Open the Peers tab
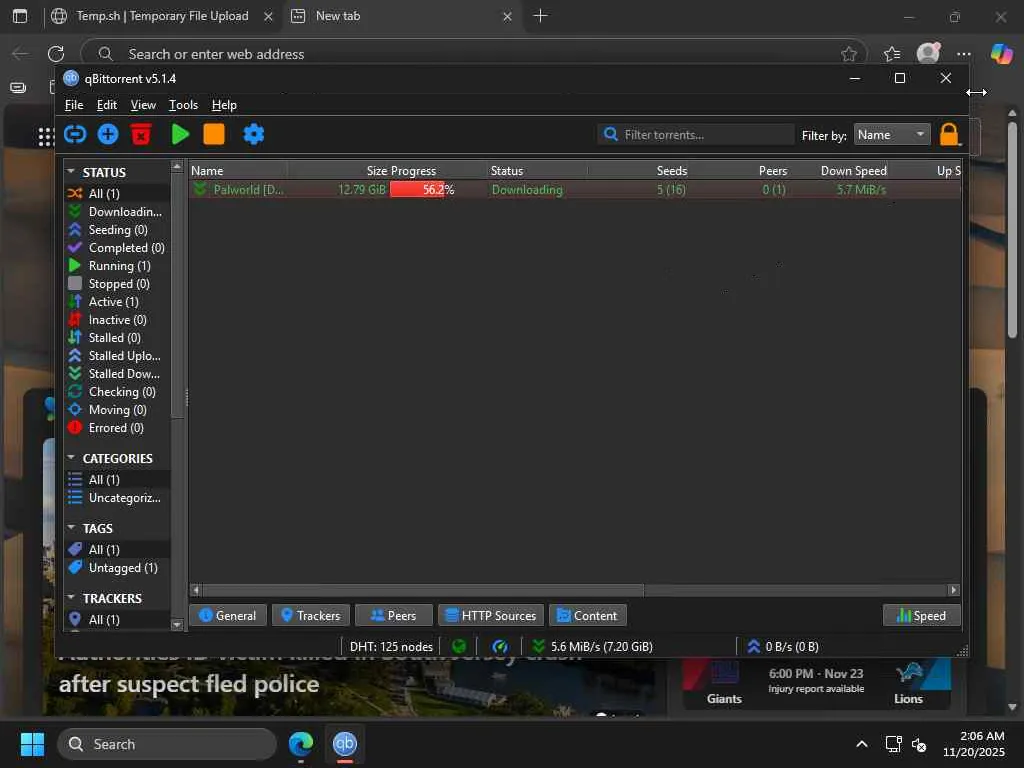 [x=394, y=615]
